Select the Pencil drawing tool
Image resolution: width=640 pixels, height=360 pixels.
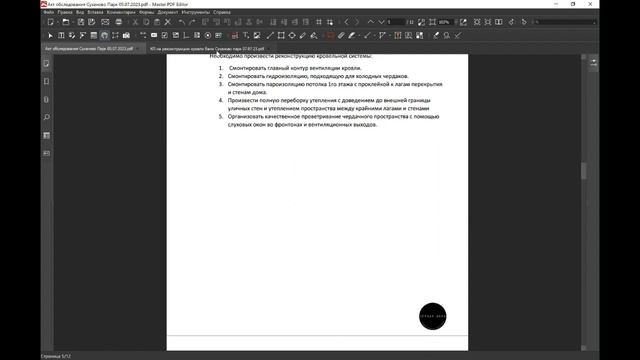click(302, 36)
